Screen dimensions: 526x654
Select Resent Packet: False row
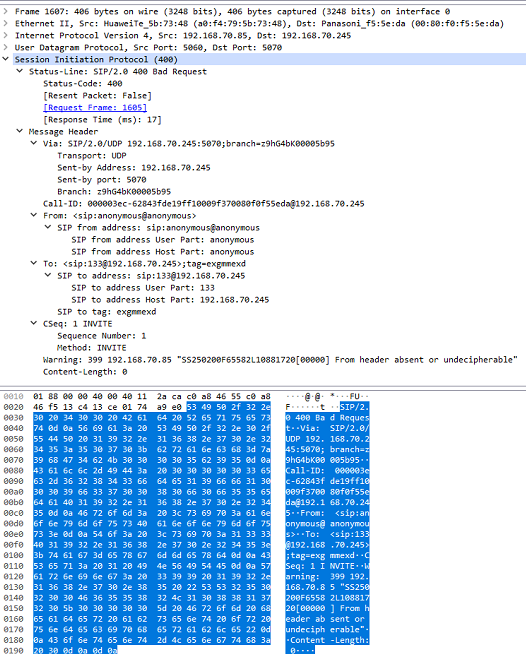tap(97, 96)
